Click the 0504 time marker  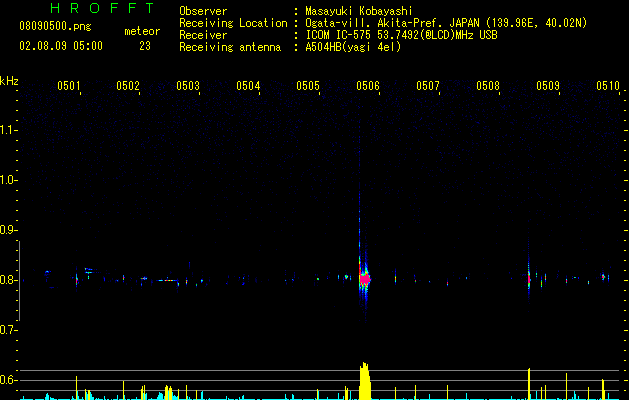(x=248, y=86)
